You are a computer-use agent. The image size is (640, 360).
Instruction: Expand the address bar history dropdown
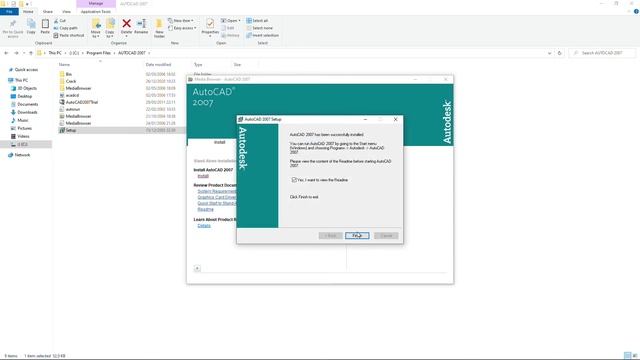coord(549,53)
